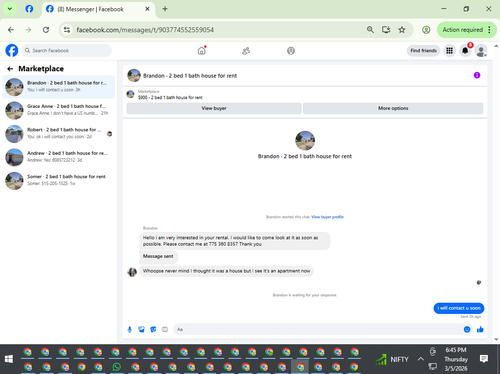Screen dimensions: 500x374
Task: Open the zoom magnifier icon in address bar
Action: pos(370,30)
